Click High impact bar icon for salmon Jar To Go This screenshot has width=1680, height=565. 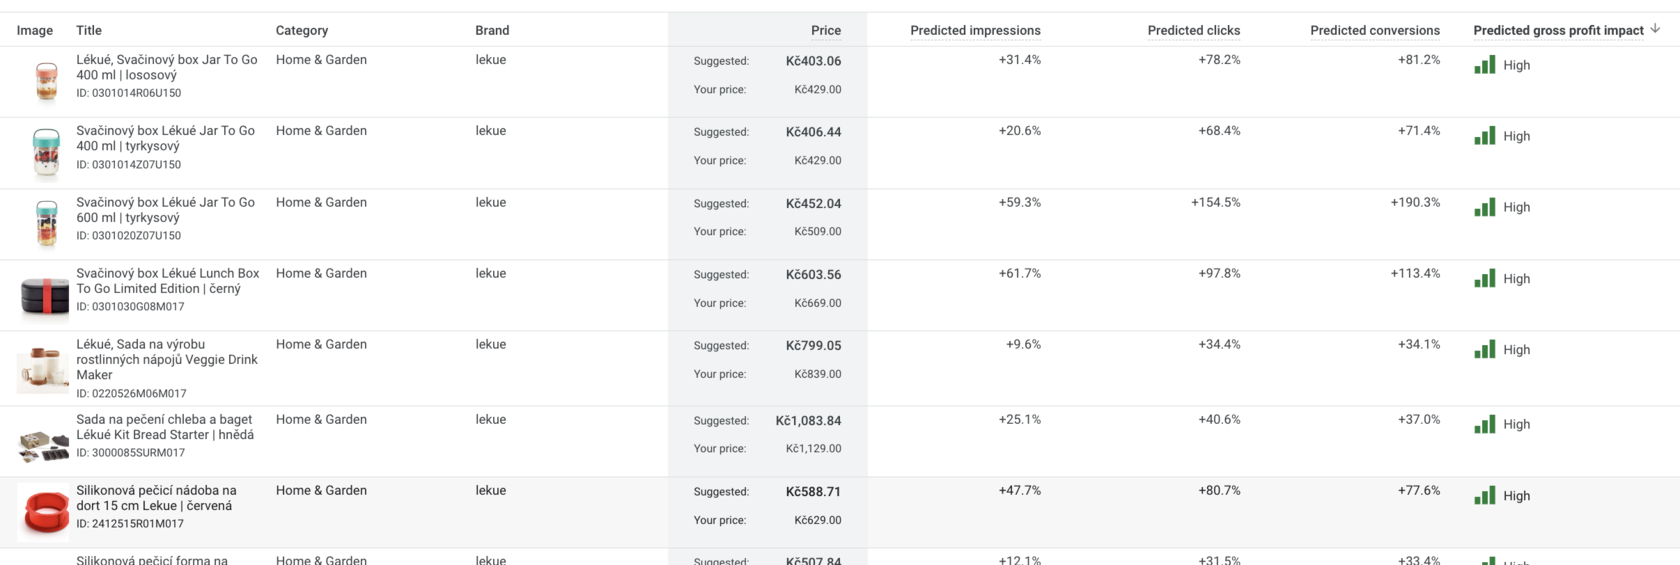(1485, 65)
